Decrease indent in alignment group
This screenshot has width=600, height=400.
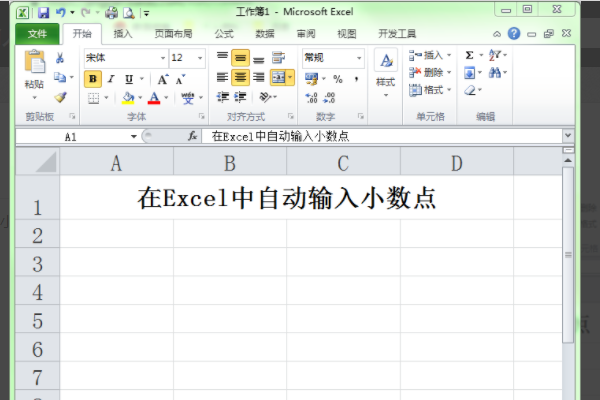point(223,97)
